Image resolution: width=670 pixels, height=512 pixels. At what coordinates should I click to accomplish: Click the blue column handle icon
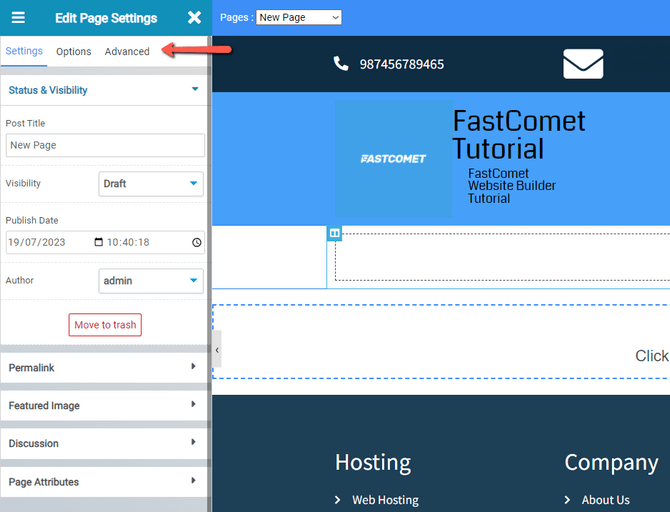click(335, 233)
